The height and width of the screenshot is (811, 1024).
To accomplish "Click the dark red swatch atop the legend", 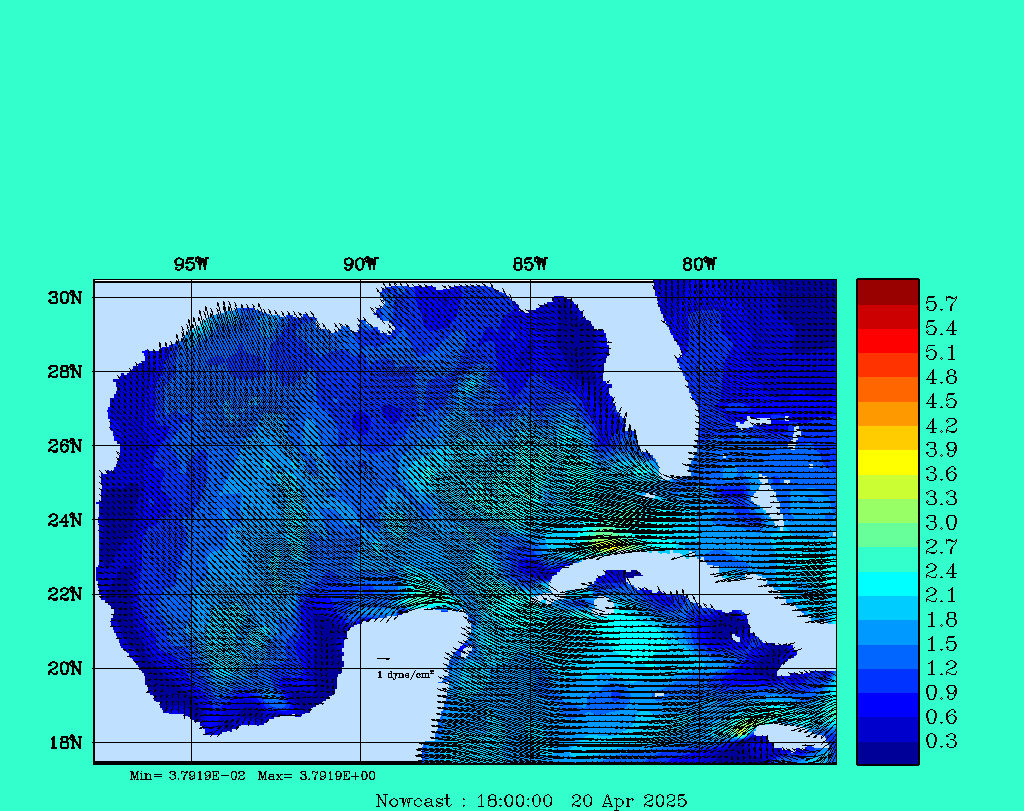I will click(887, 292).
